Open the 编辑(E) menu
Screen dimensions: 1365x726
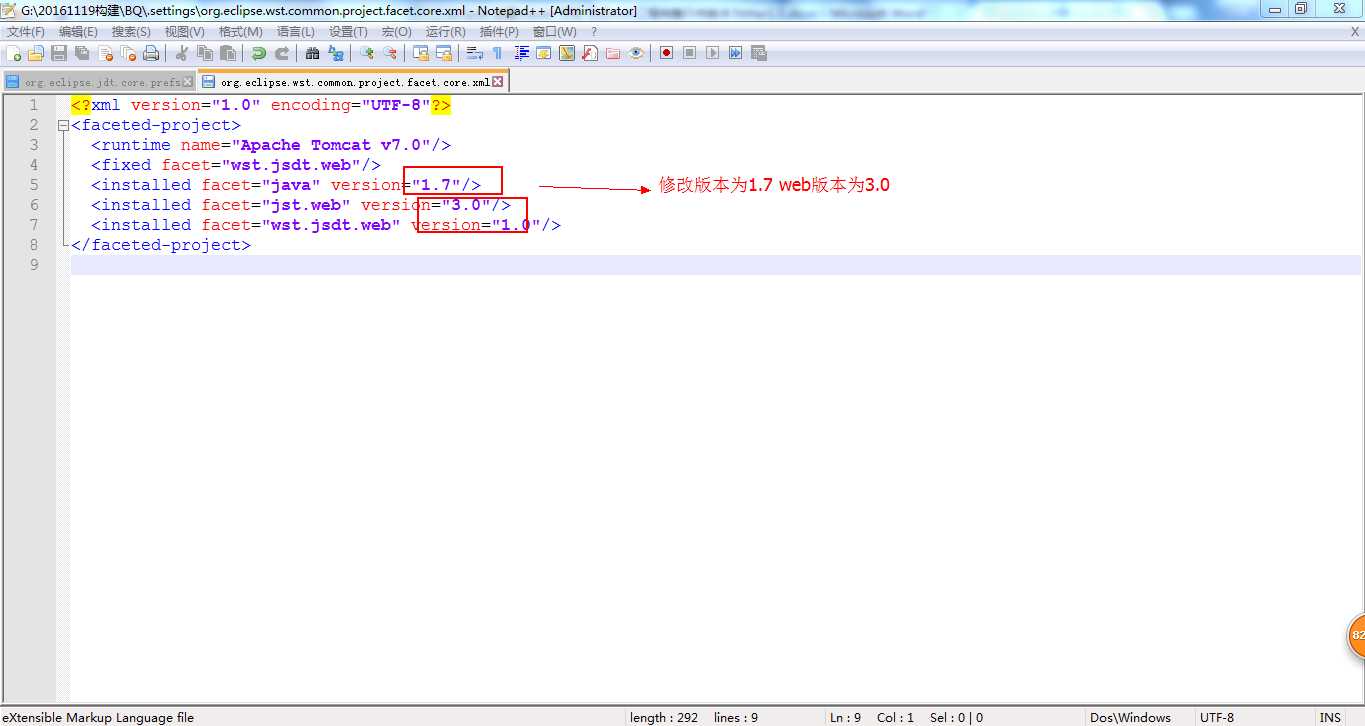[x=78, y=32]
